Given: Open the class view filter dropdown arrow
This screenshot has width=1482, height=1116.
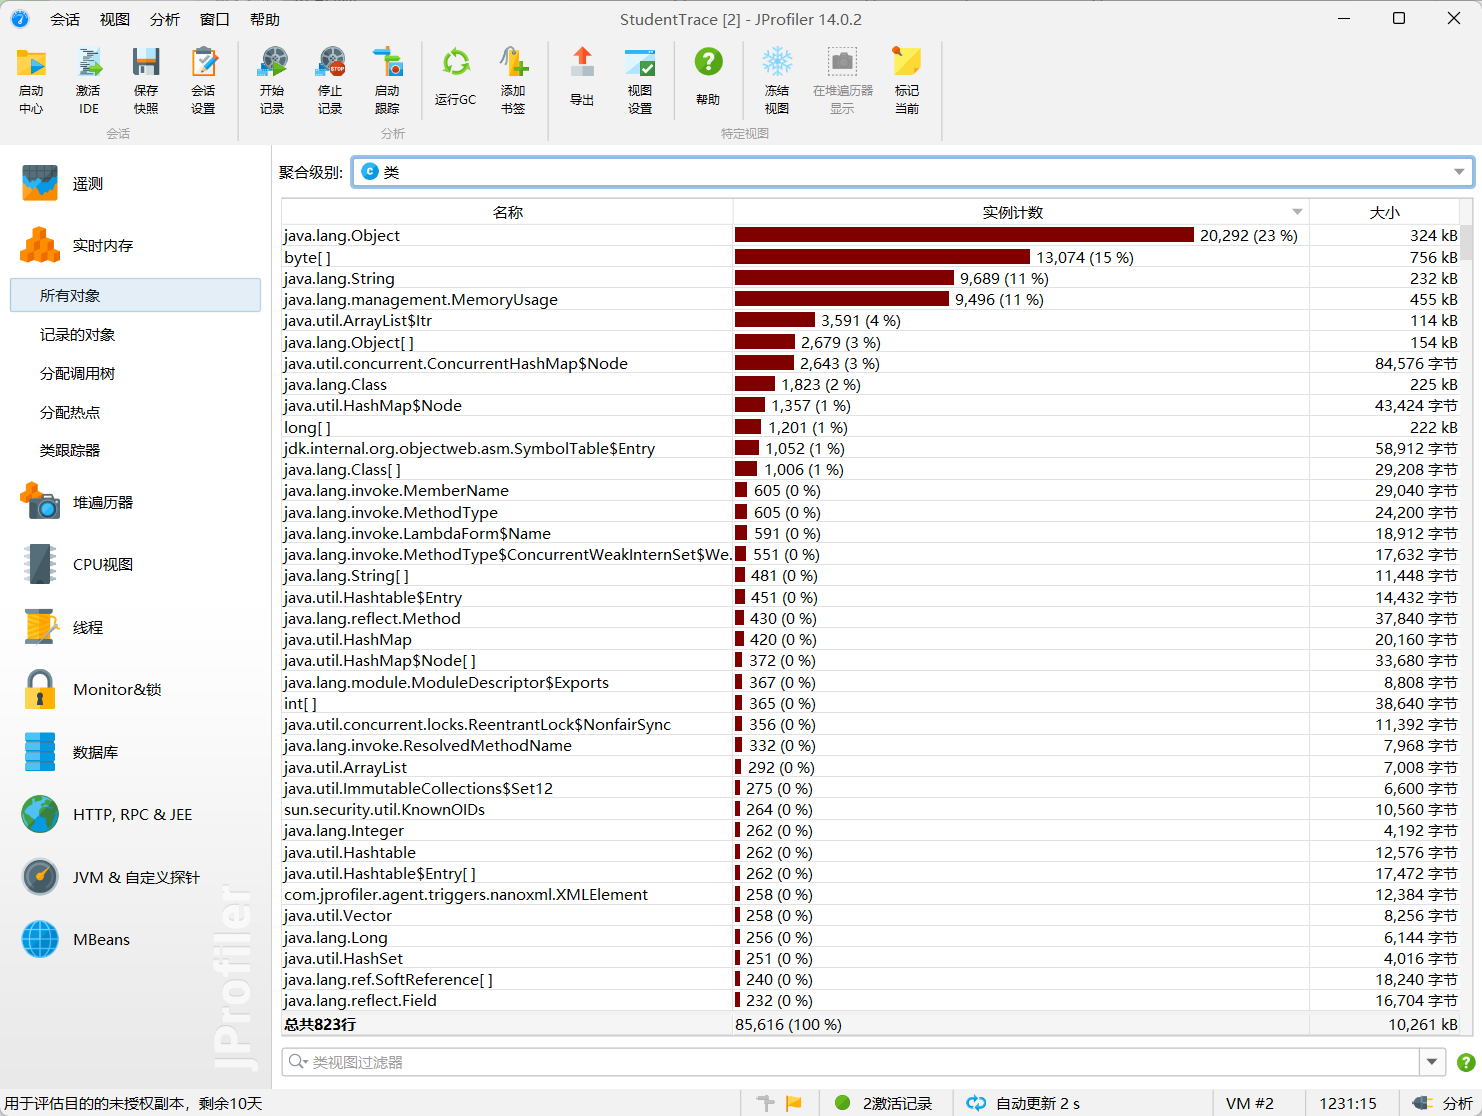Looking at the screenshot, I should (x=1432, y=1062).
